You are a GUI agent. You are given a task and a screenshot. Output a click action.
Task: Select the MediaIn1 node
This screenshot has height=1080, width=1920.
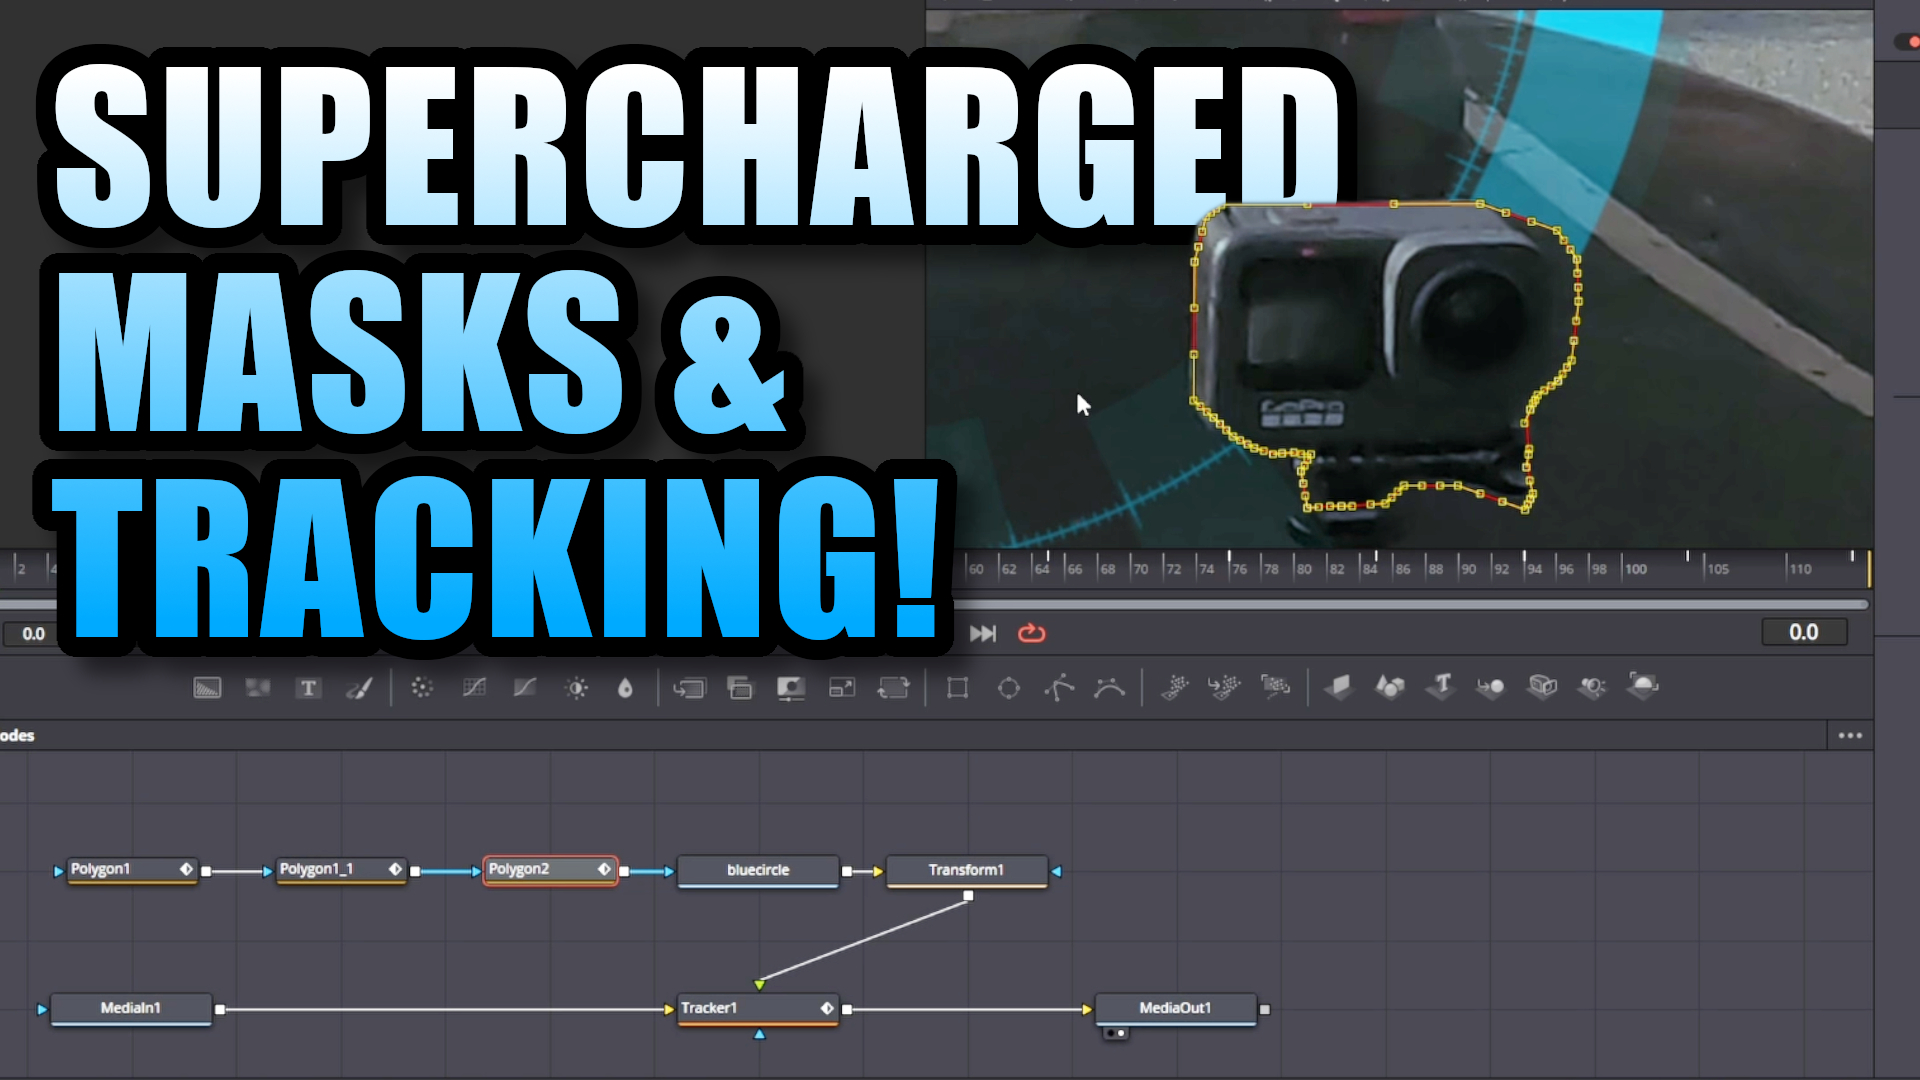(x=131, y=1009)
